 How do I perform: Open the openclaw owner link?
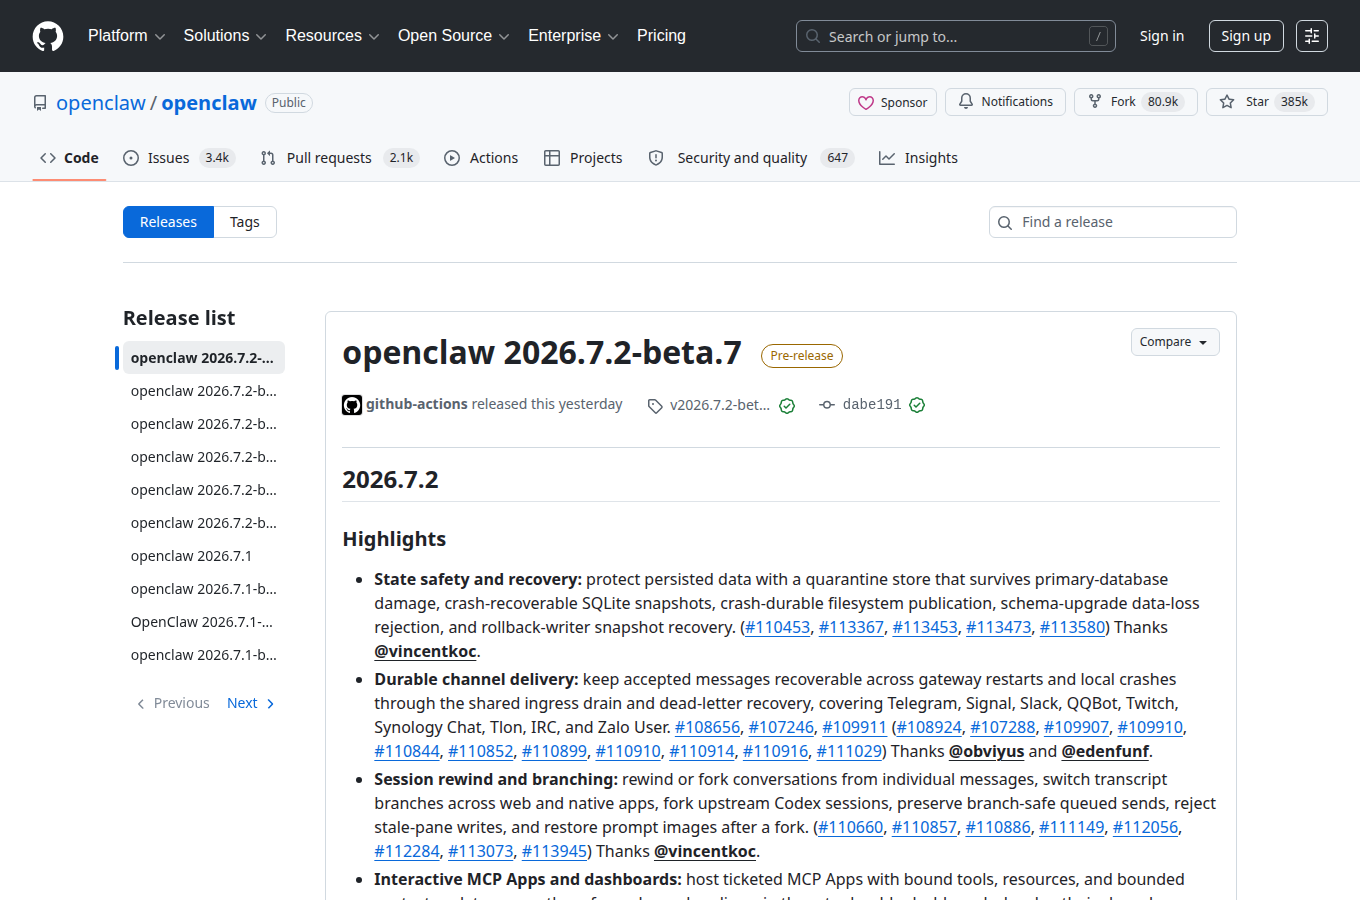point(101,103)
